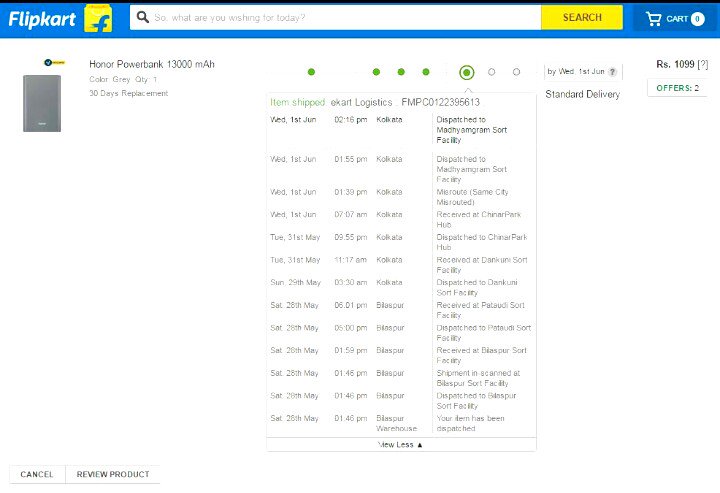Viewport: 720px width, 493px height.
Task: Open the Honor Powerbank 13000 mAh title link
Action: 152,64
